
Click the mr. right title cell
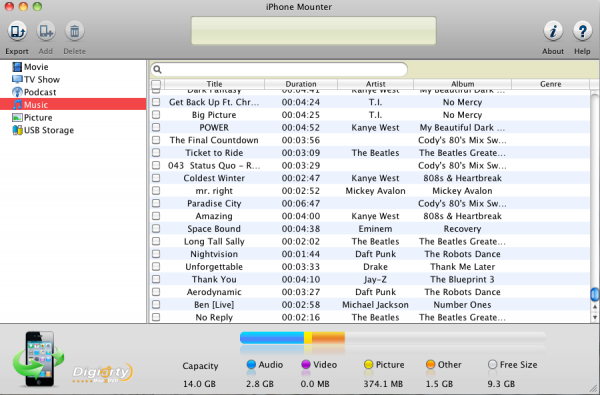214,191
